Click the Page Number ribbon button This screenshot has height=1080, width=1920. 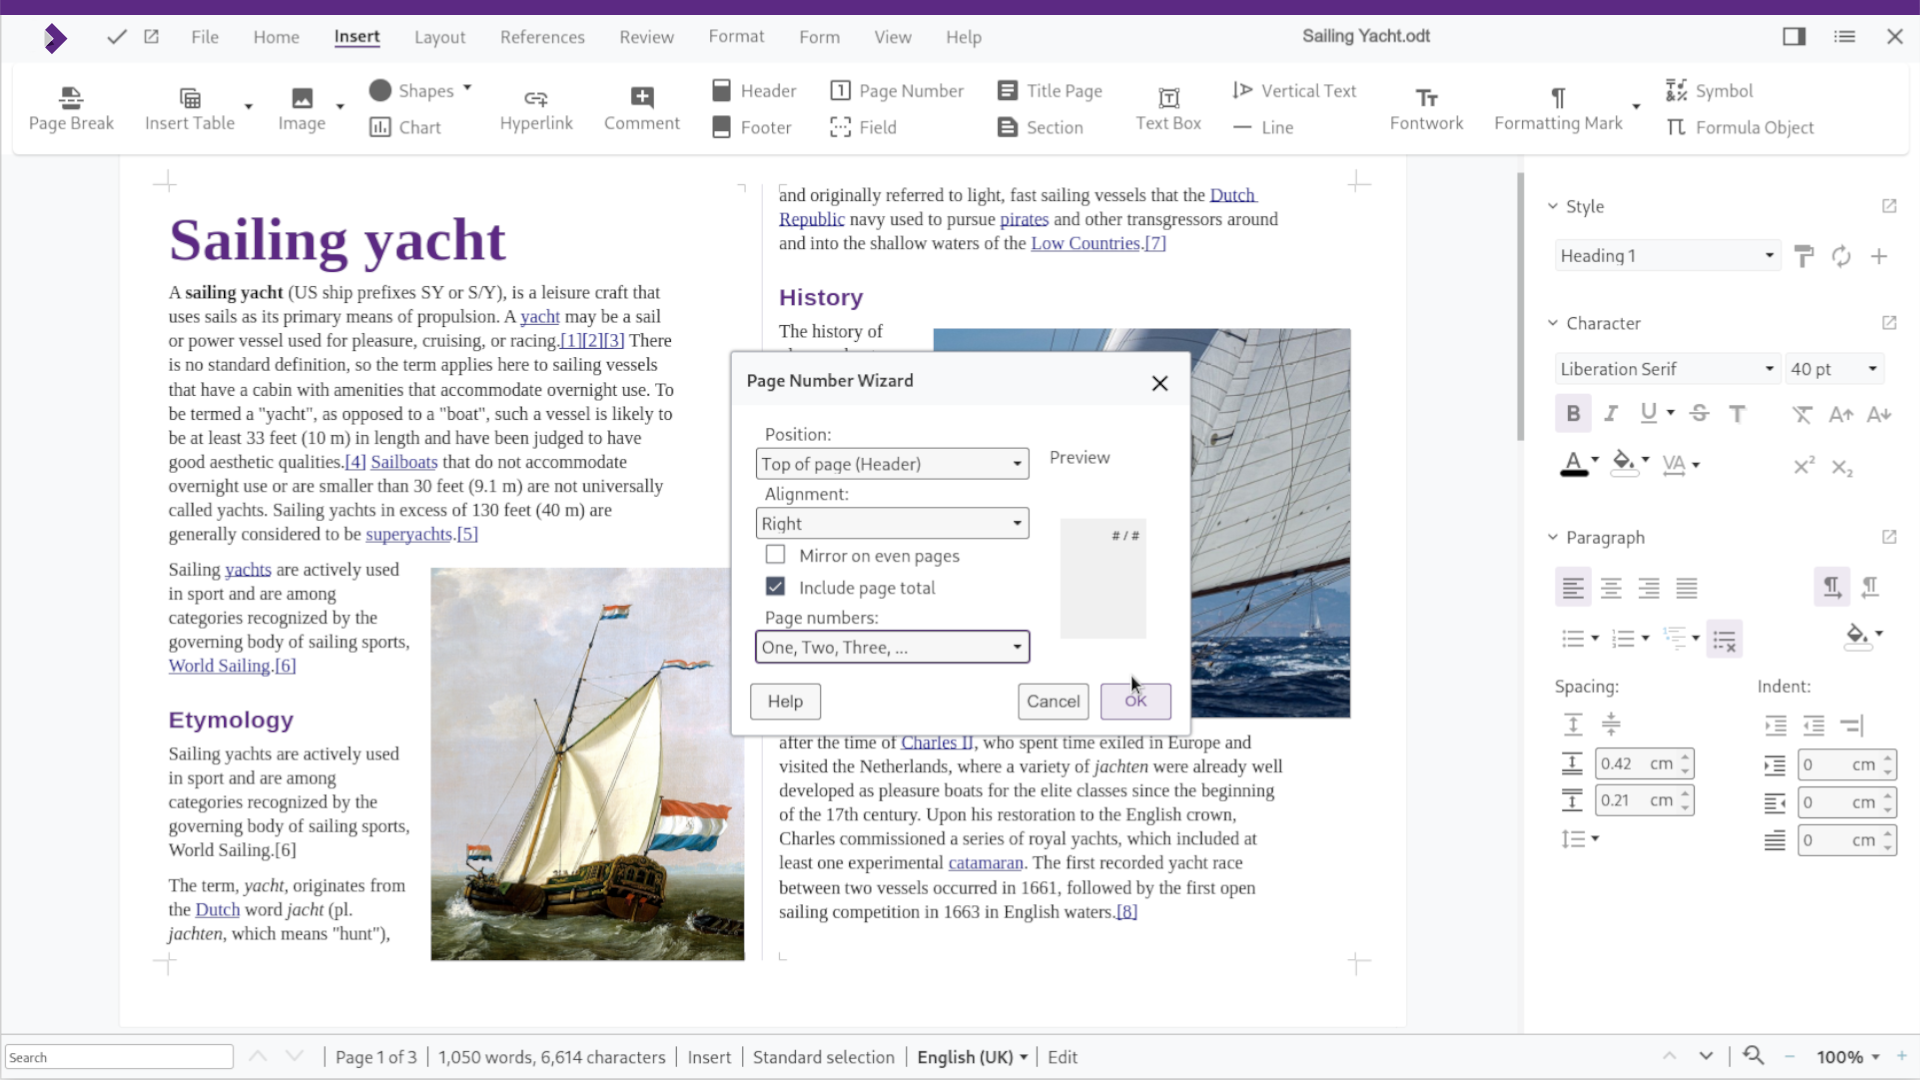pyautogui.click(x=896, y=91)
